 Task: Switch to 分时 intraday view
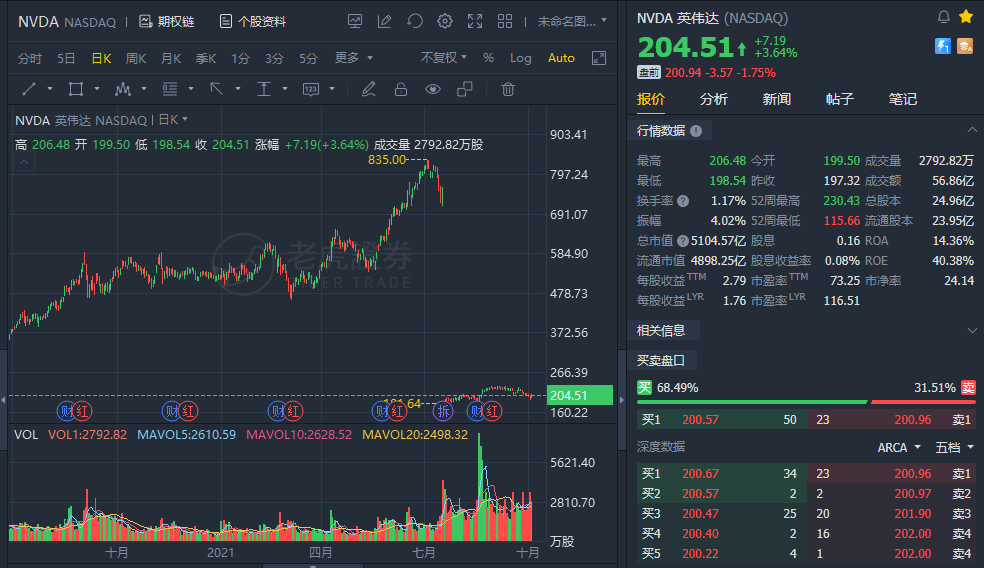[29, 58]
